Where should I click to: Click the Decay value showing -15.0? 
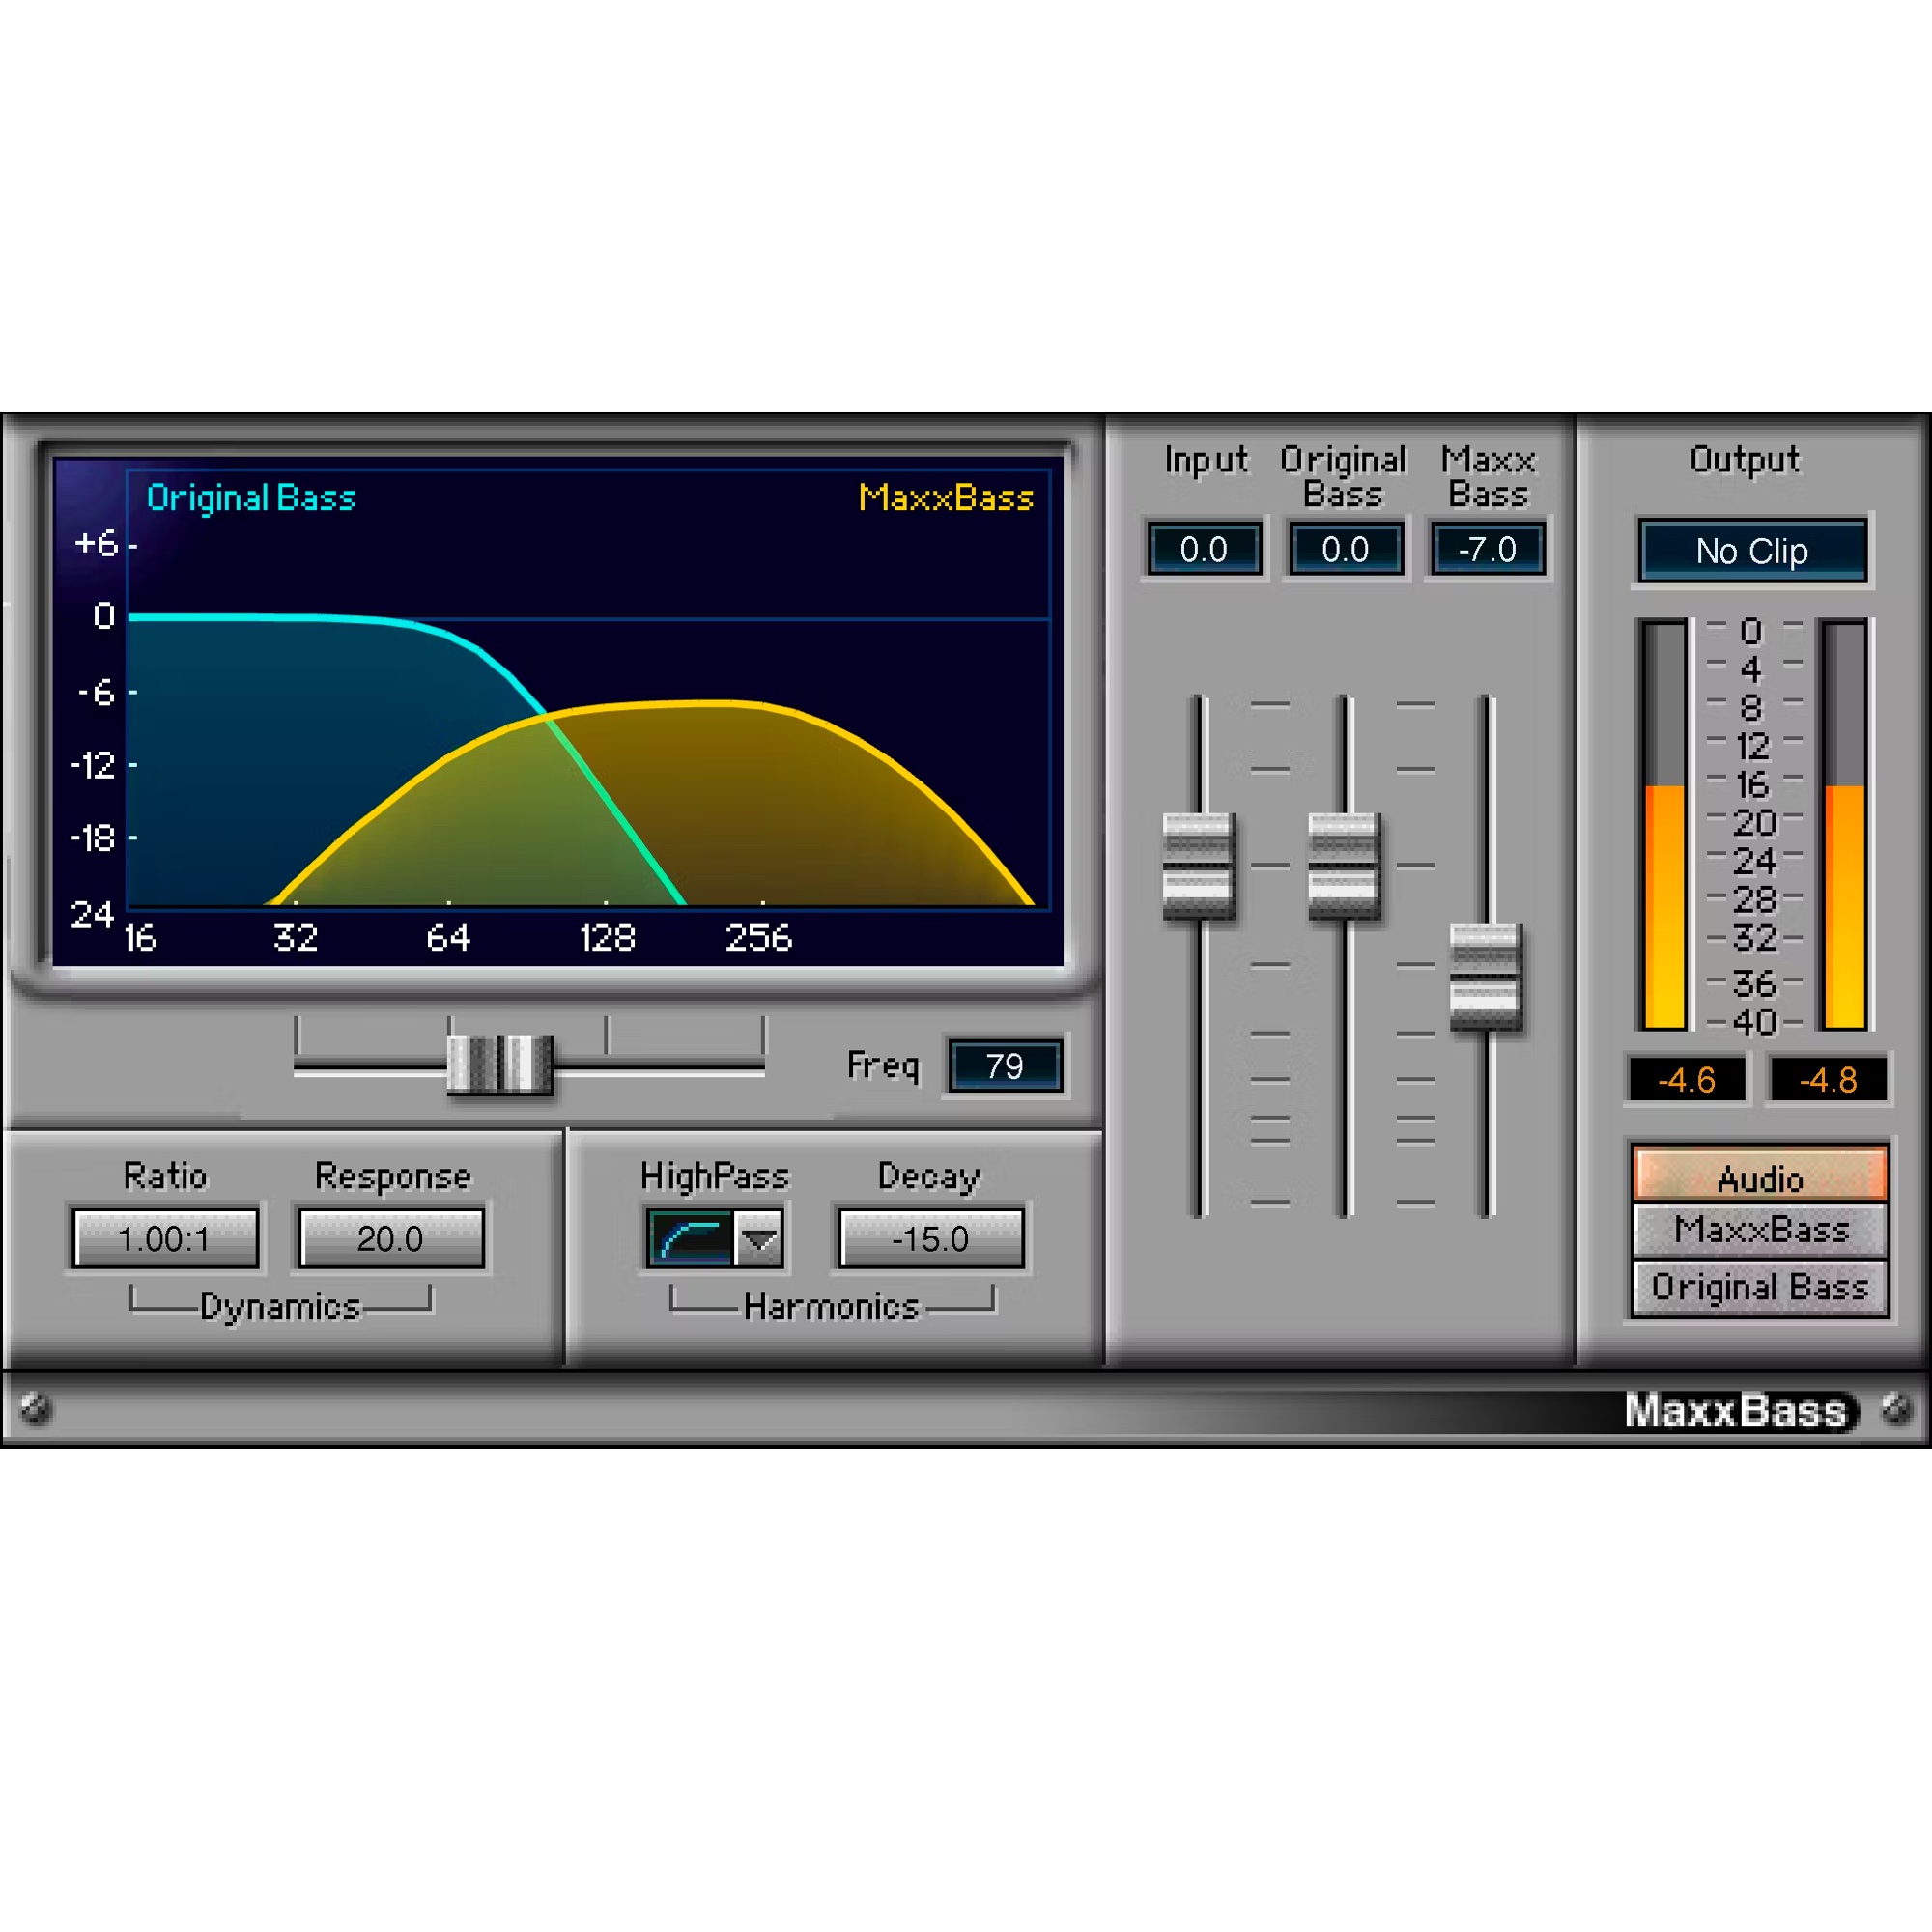[928, 1238]
